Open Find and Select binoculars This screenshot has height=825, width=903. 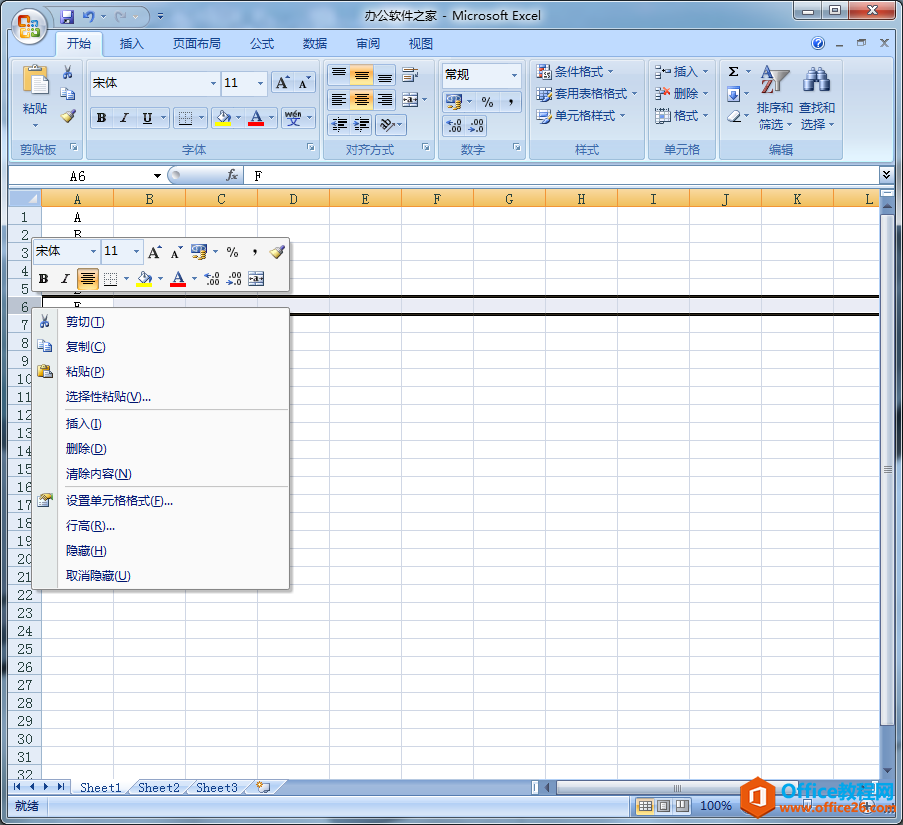(x=817, y=98)
